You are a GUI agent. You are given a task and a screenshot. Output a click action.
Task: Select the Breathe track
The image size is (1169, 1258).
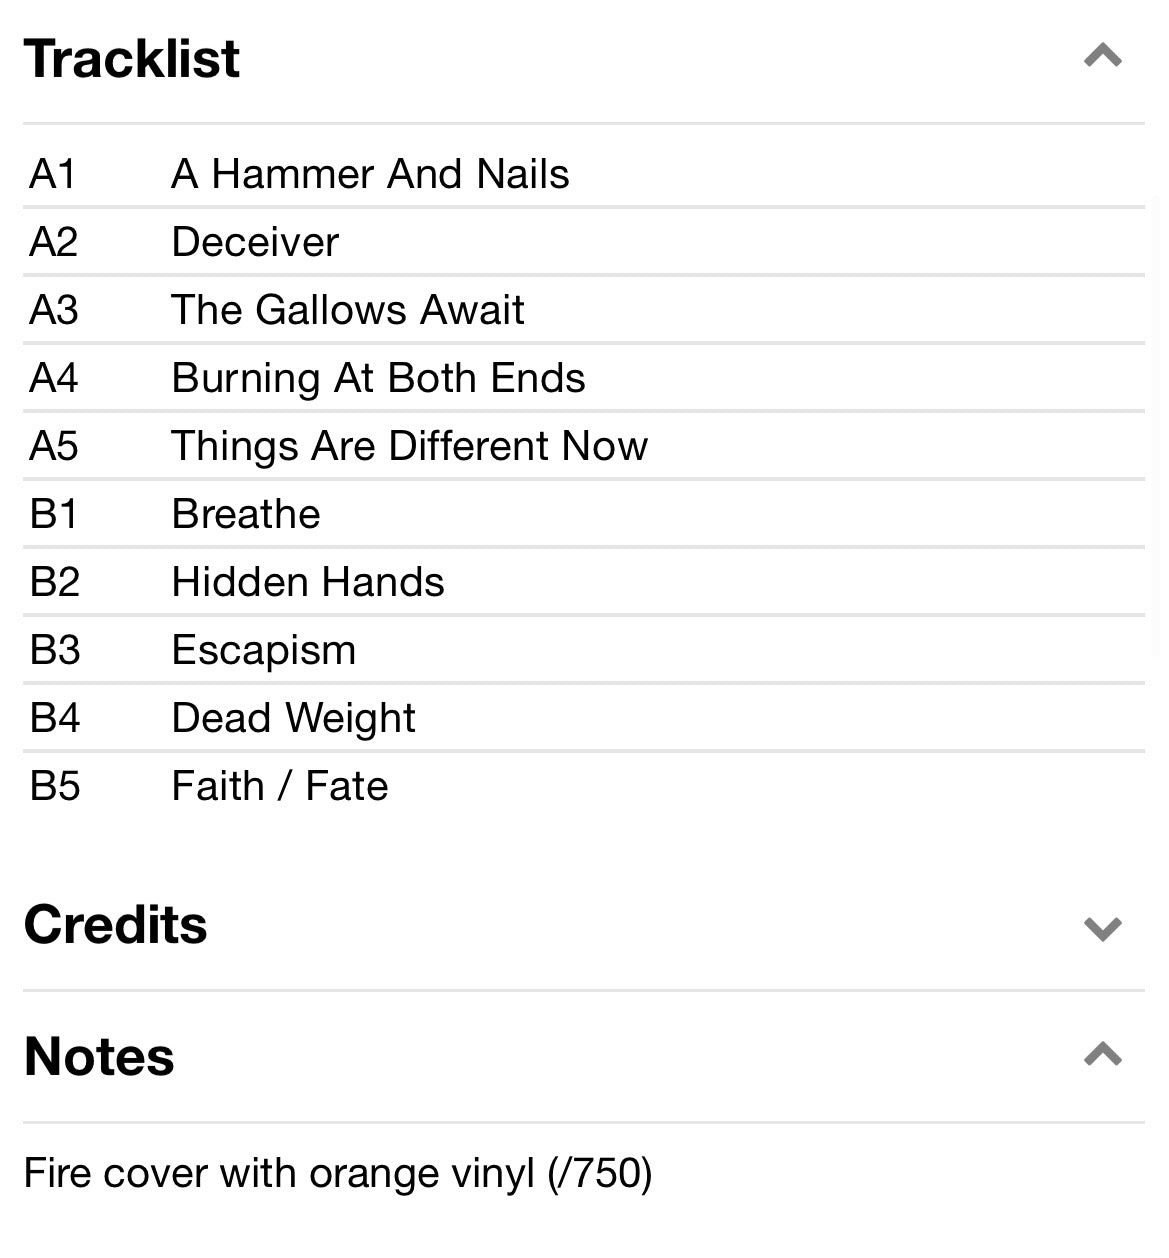coord(246,515)
